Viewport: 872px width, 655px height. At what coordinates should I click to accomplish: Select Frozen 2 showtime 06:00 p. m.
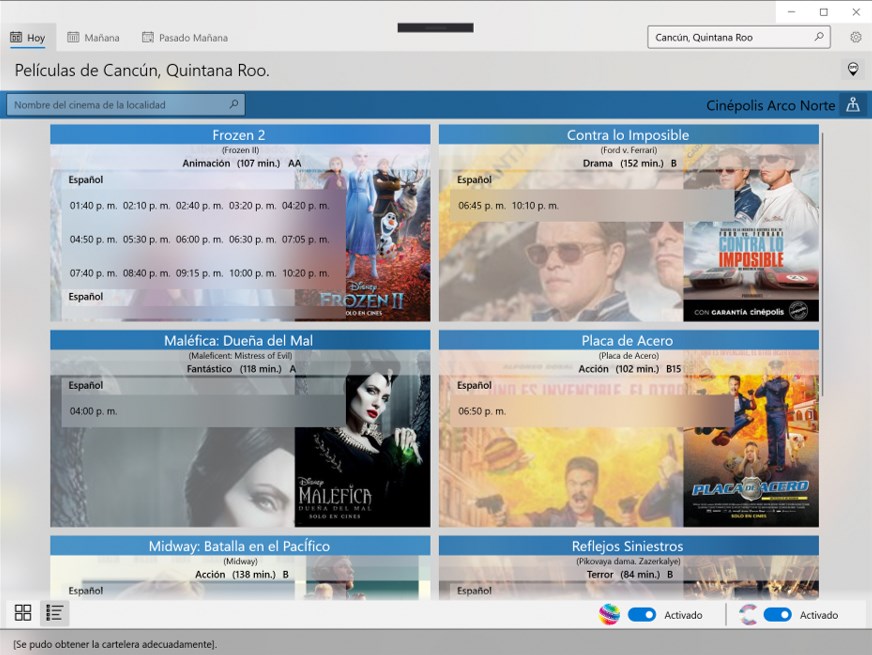point(199,240)
